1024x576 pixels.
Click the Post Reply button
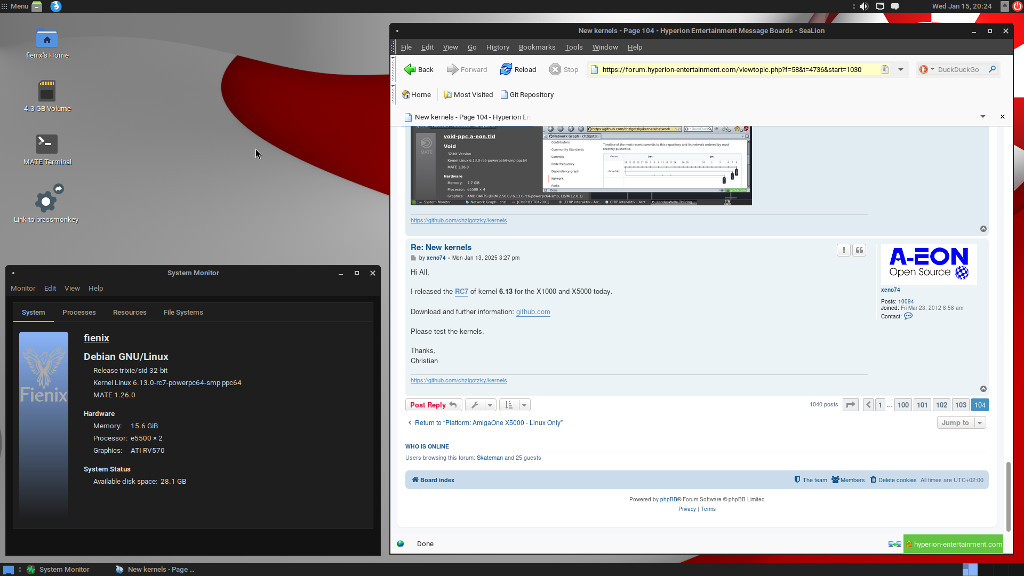[x=434, y=405]
